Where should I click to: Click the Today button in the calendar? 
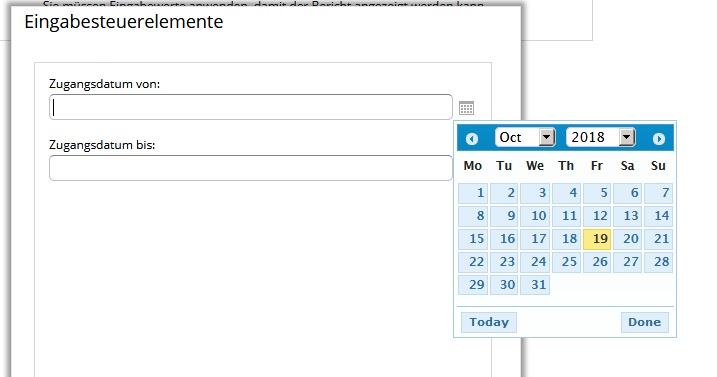(x=489, y=322)
